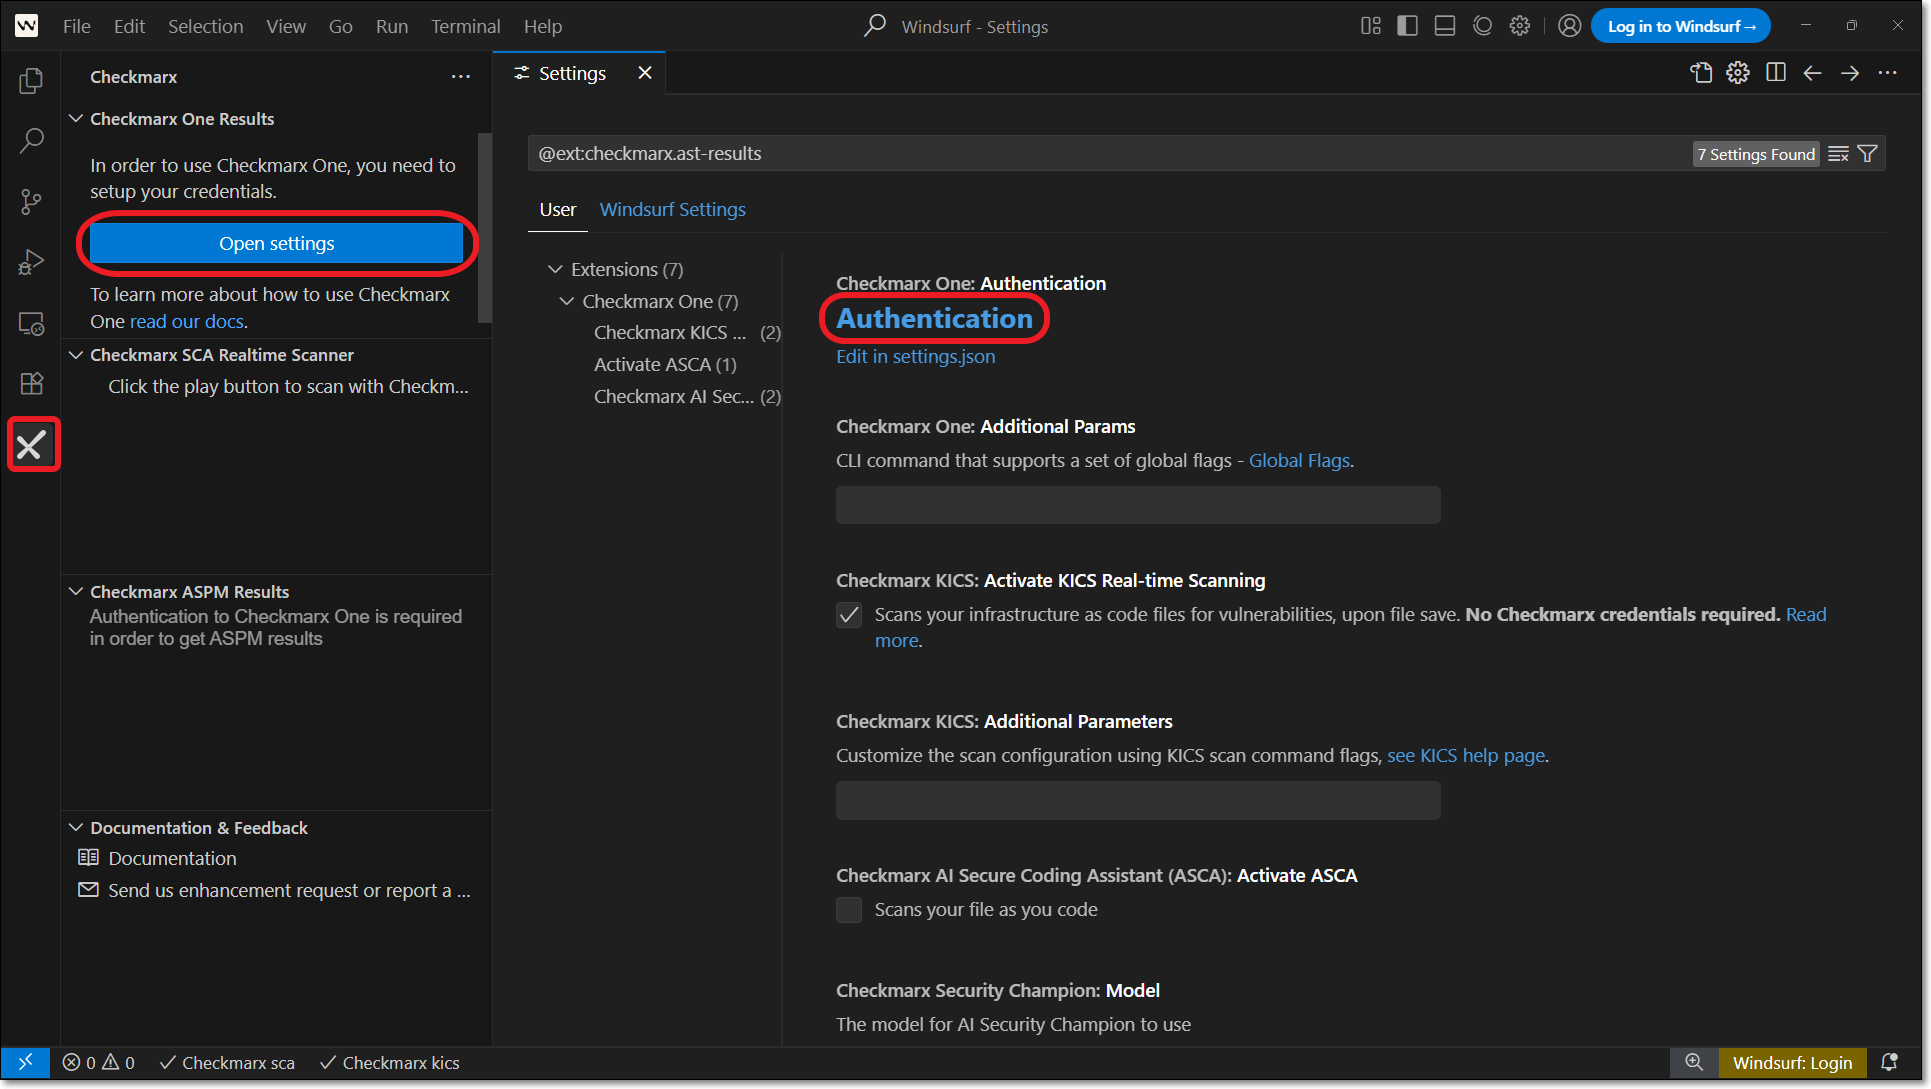Click zoom magnifier in status bar
This screenshot has height=1089, width=1931.
[x=1694, y=1062]
